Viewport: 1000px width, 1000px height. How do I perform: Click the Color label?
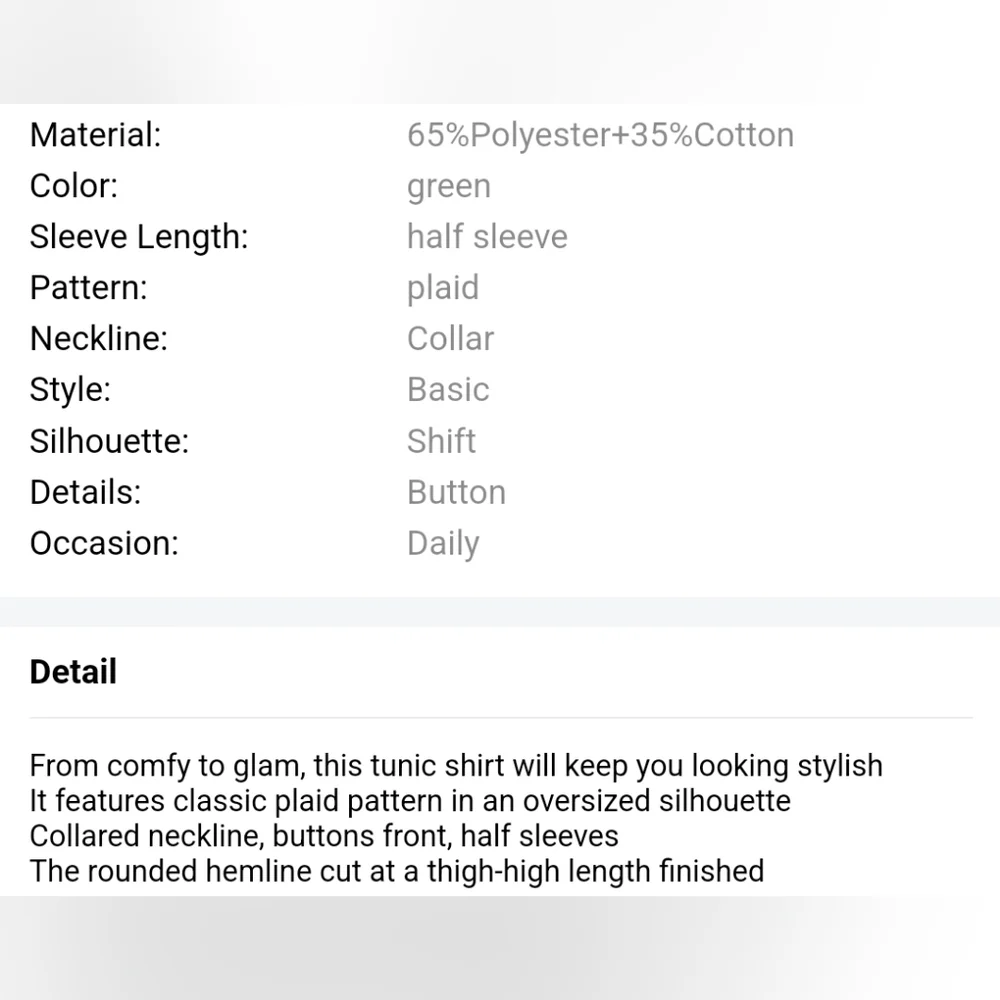click(x=74, y=186)
